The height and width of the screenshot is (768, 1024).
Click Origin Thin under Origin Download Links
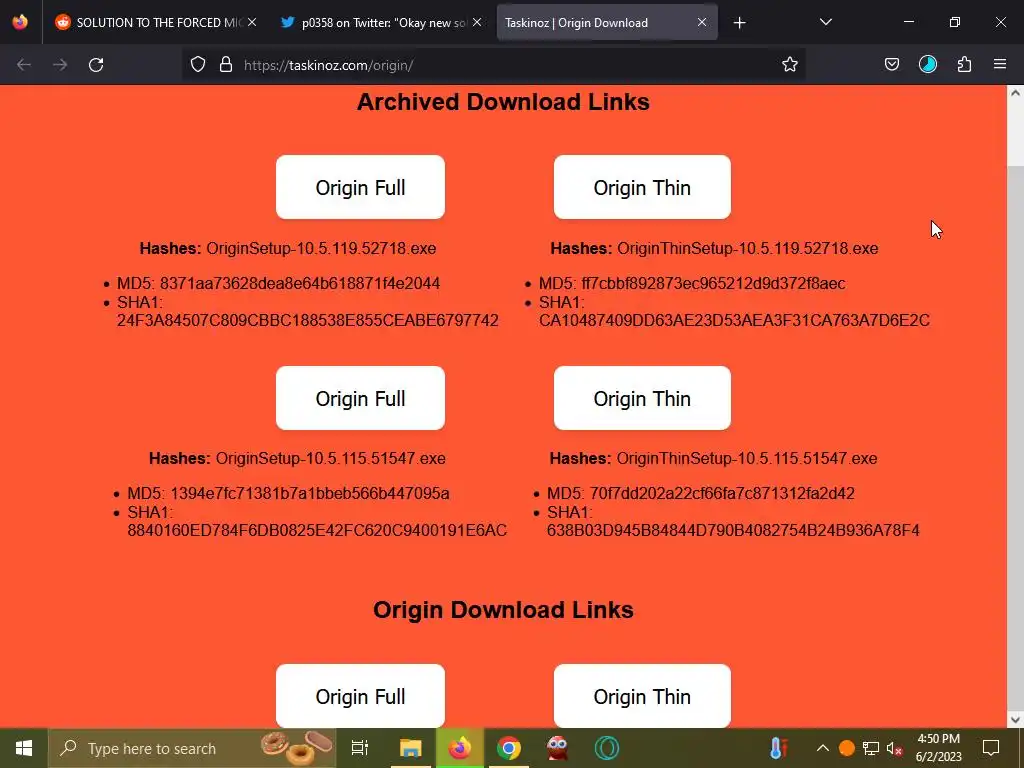642,696
